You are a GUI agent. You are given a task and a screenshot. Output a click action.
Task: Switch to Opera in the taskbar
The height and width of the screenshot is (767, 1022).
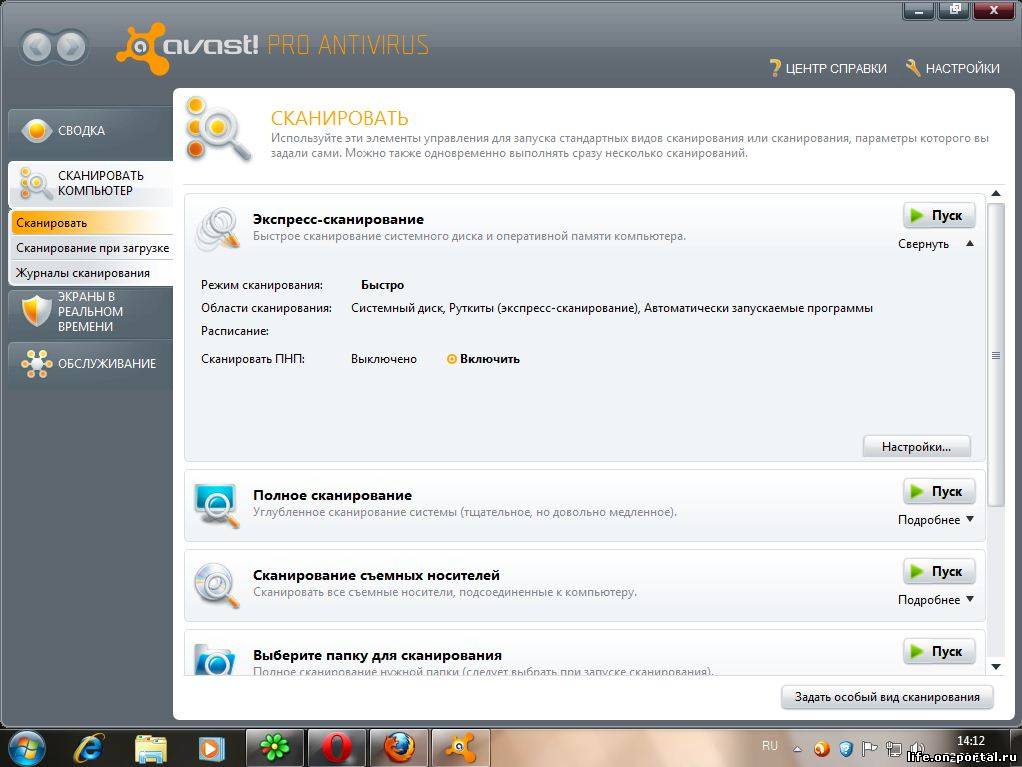pos(336,748)
